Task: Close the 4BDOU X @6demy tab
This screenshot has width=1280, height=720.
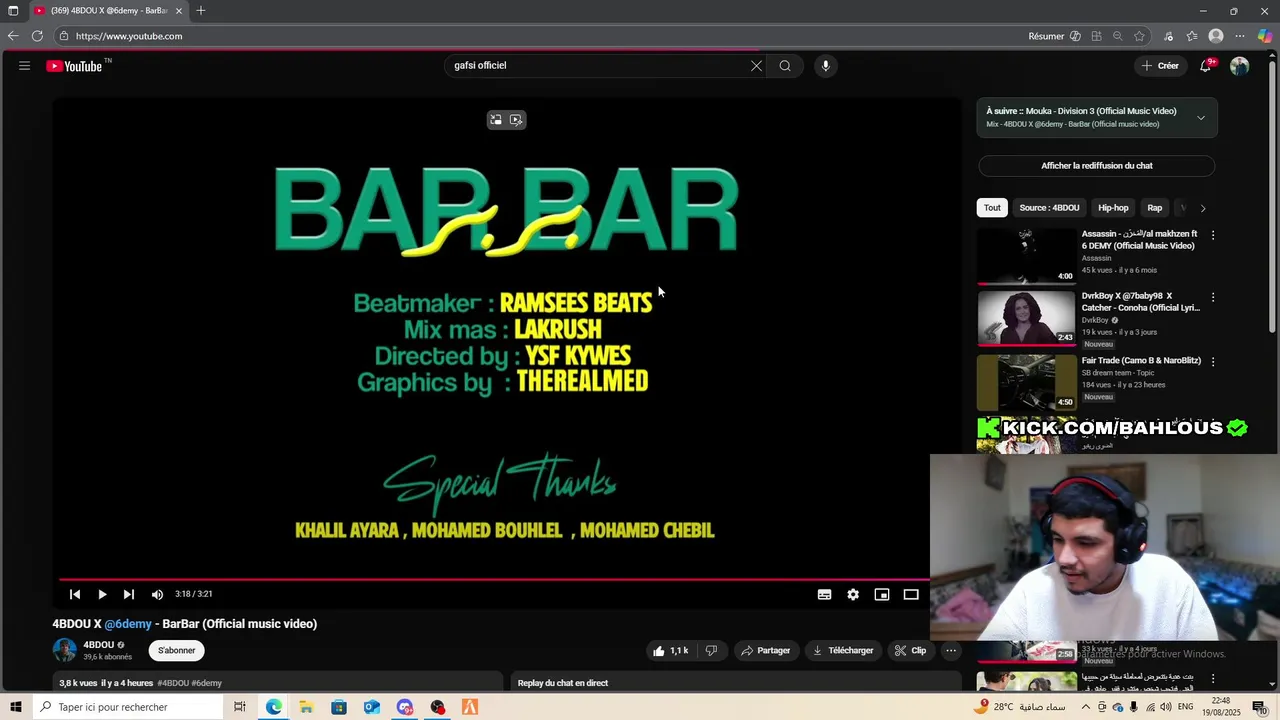Action: (x=179, y=11)
